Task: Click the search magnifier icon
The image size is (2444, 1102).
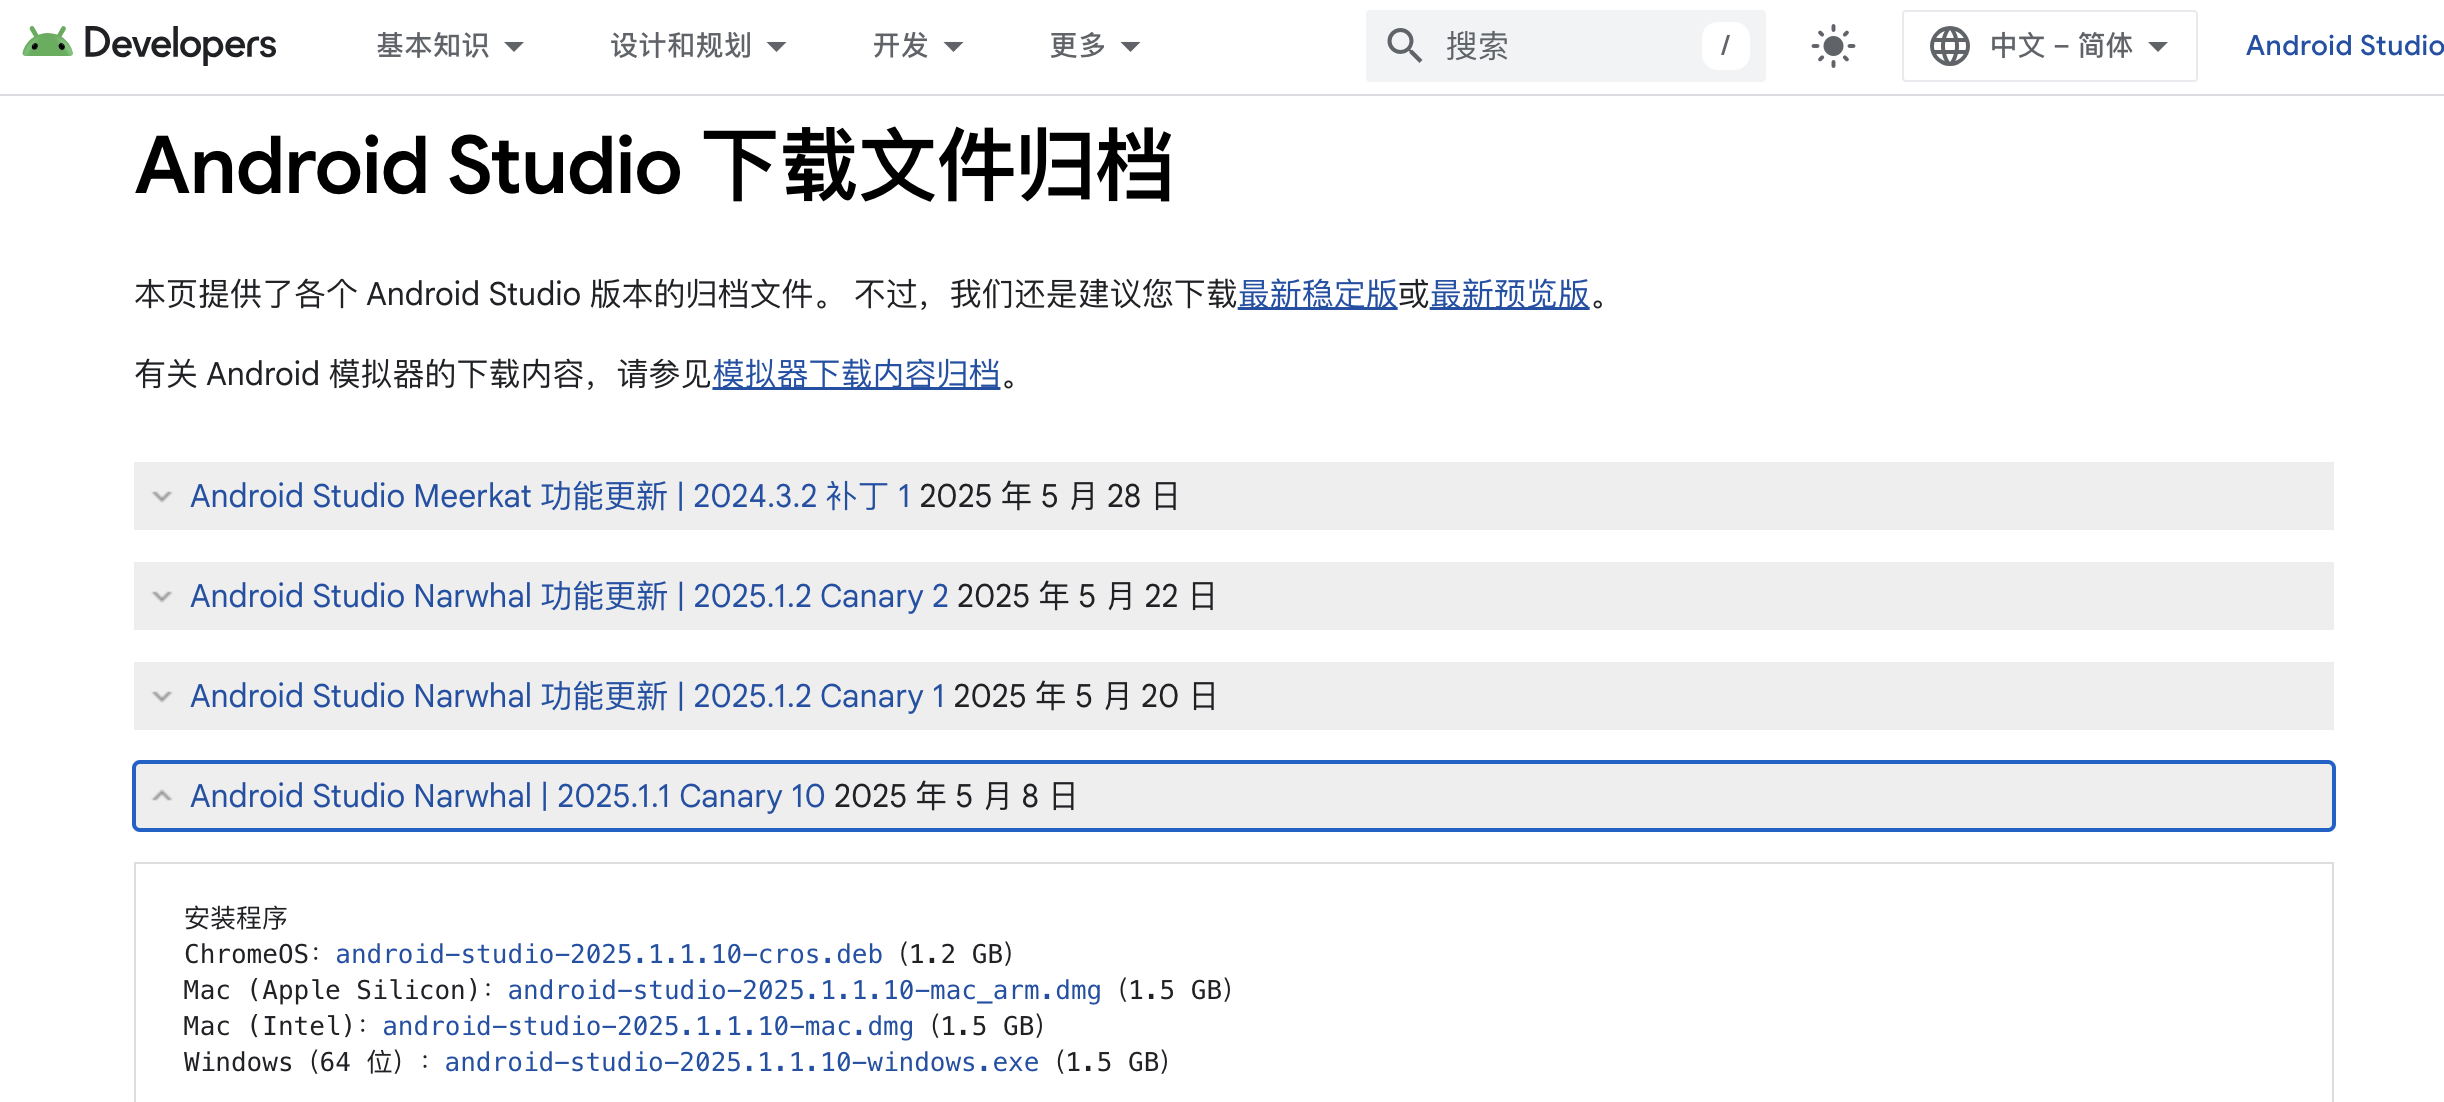Action: click(1404, 45)
